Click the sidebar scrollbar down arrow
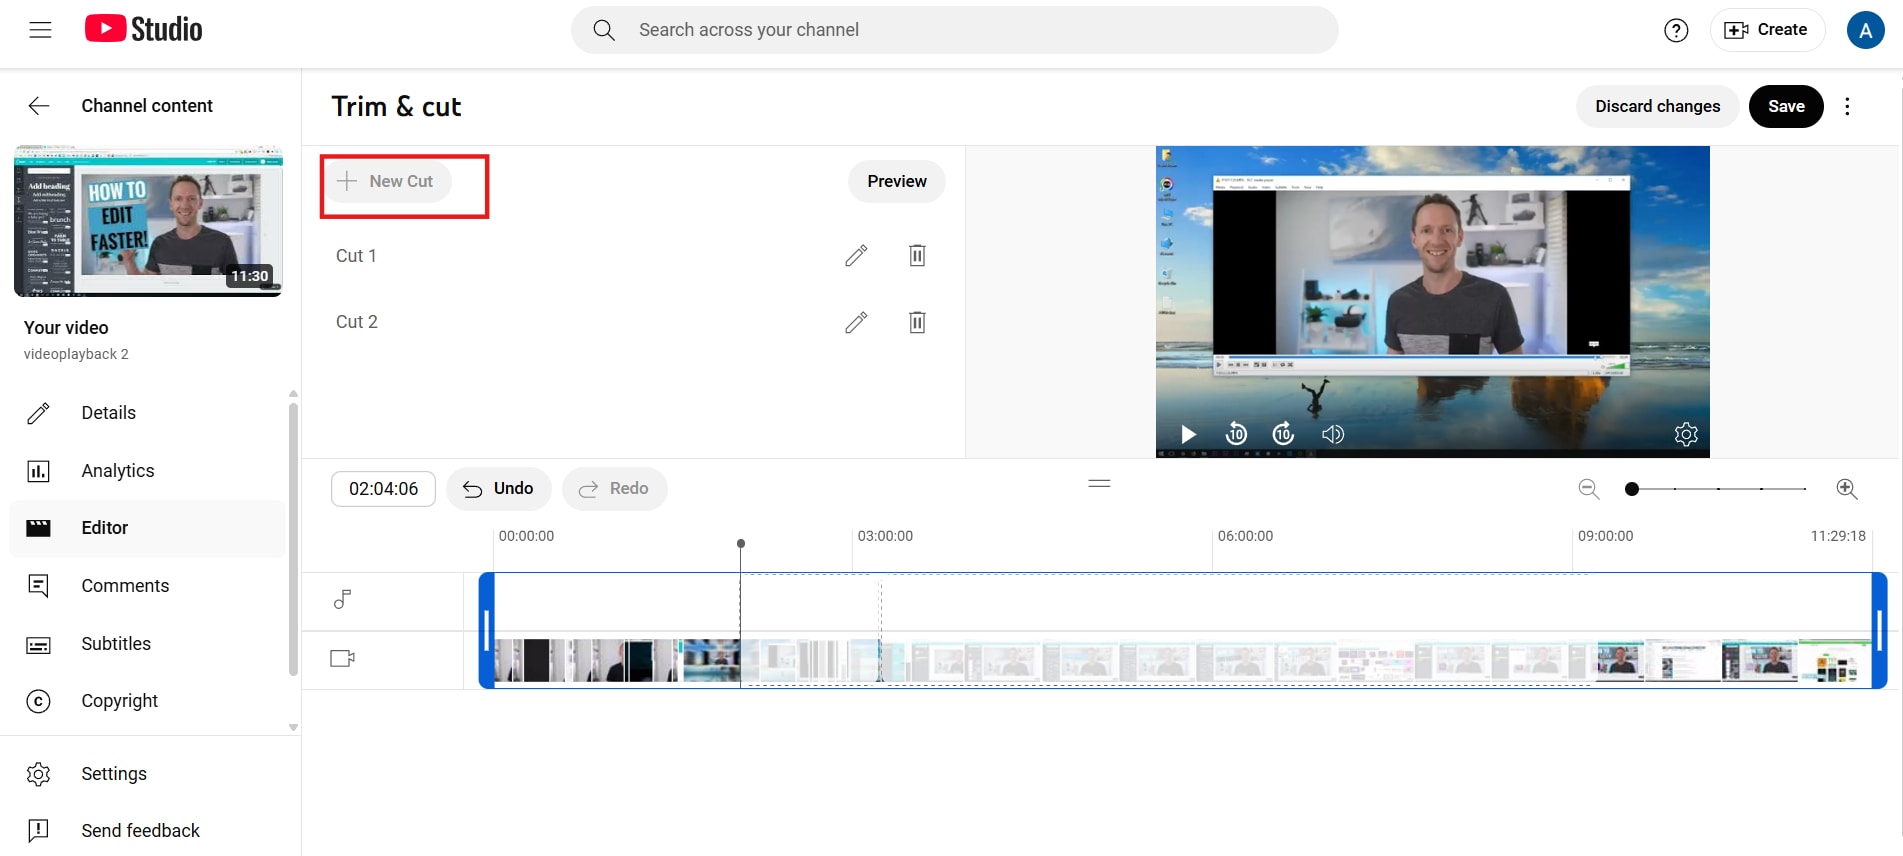The height and width of the screenshot is (856, 1903). click(293, 728)
